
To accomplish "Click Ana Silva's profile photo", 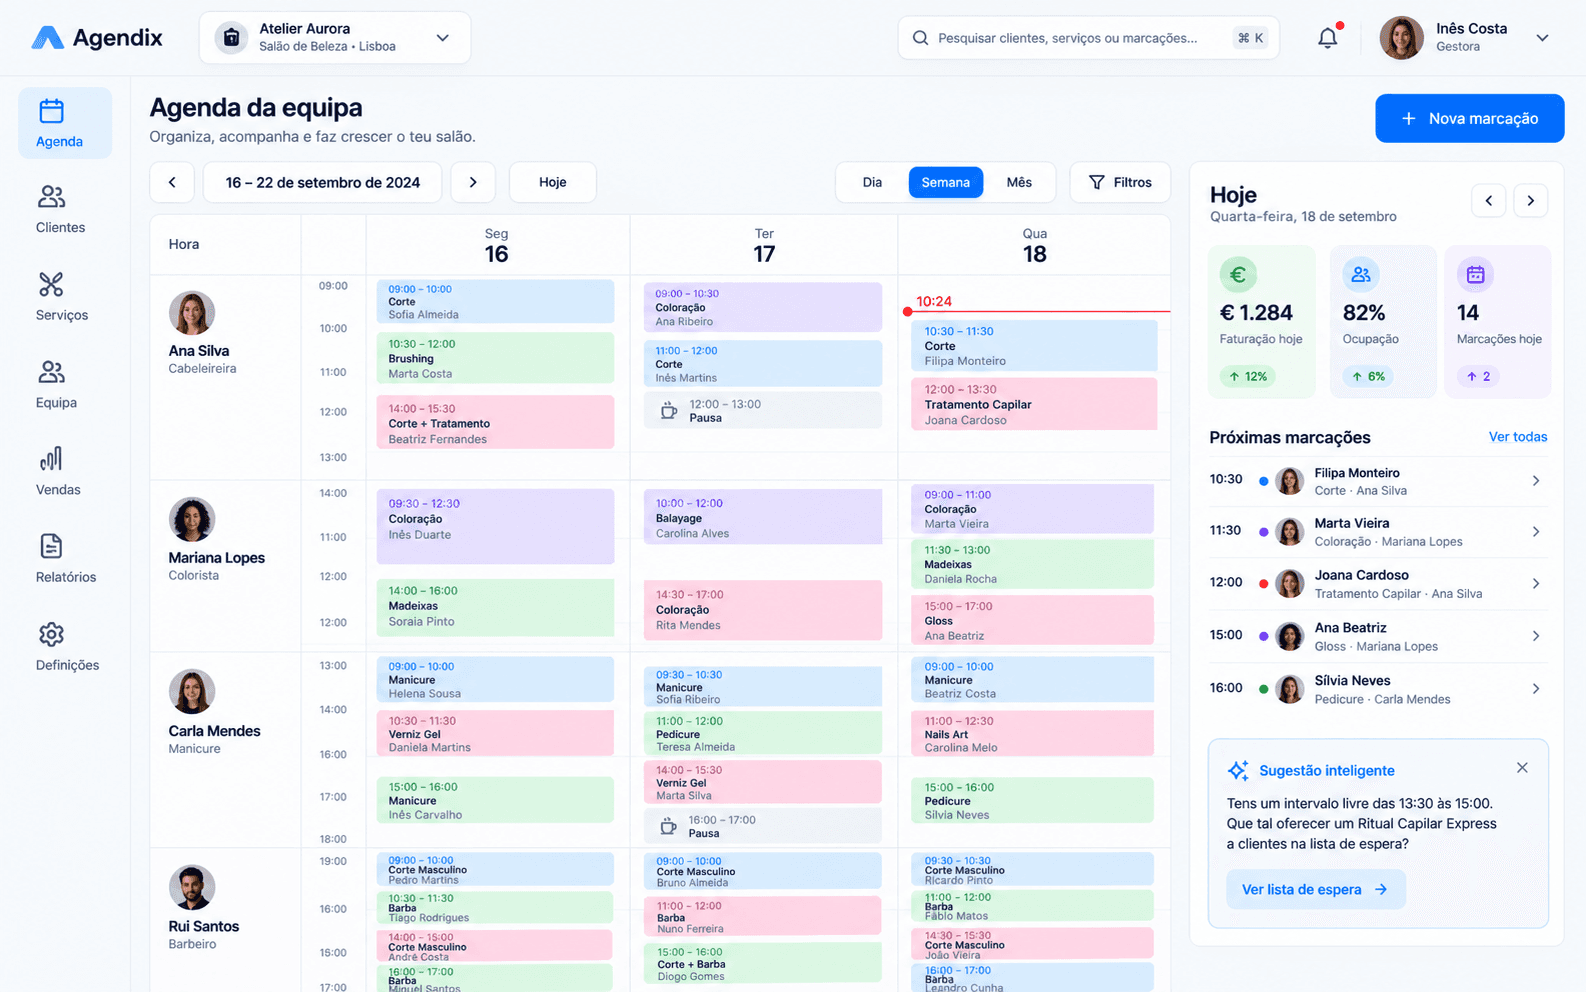I will tap(192, 313).
